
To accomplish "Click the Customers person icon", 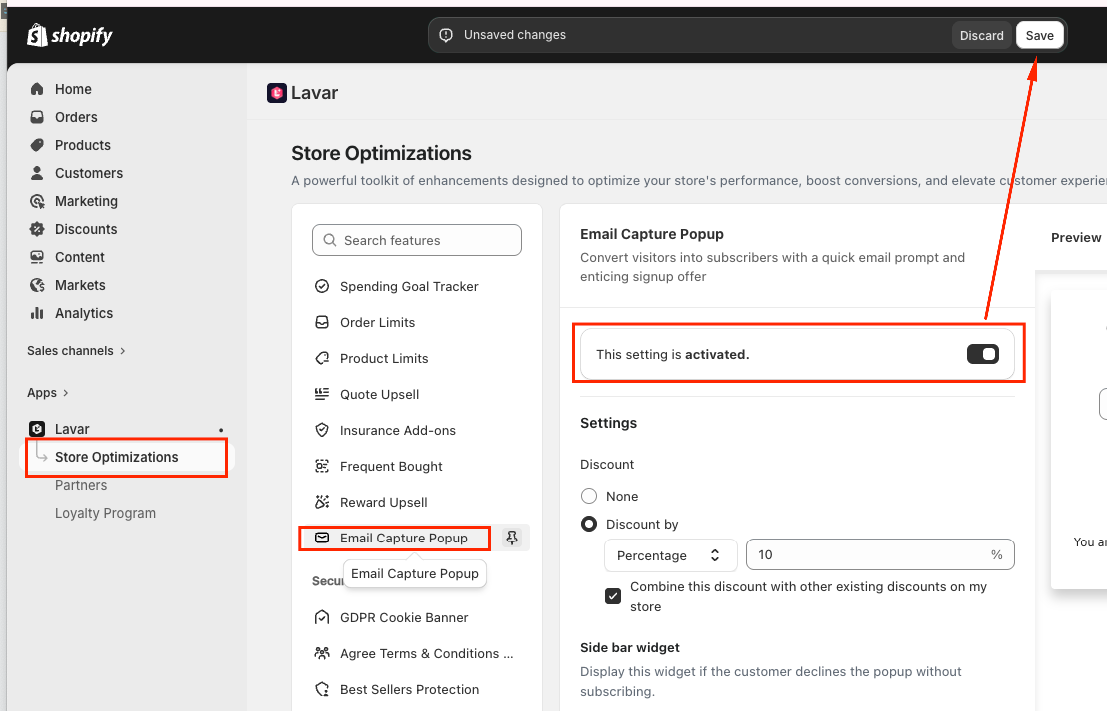I will pyautogui.click(x=37, y=173).
